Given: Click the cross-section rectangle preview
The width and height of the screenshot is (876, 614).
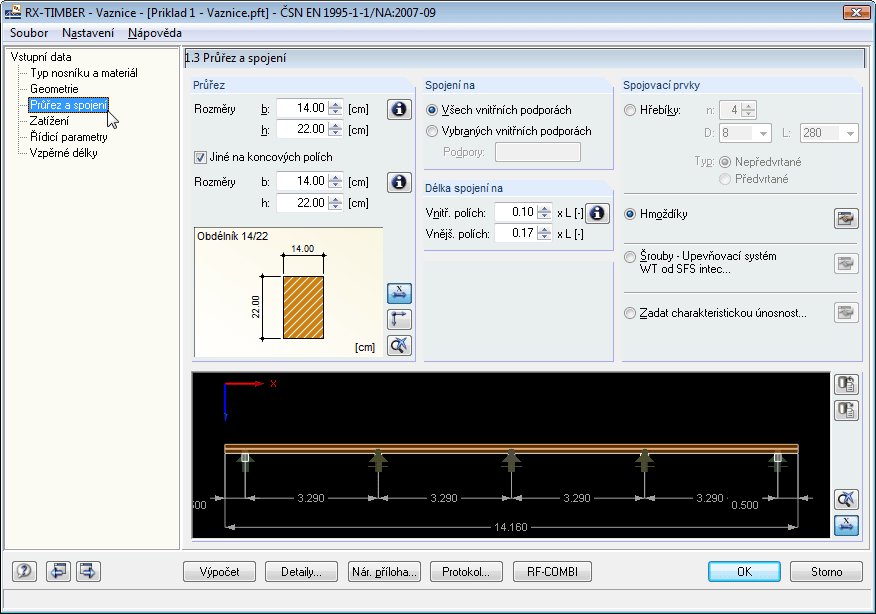Looking at the screenshot, I should tap(303, 307).
